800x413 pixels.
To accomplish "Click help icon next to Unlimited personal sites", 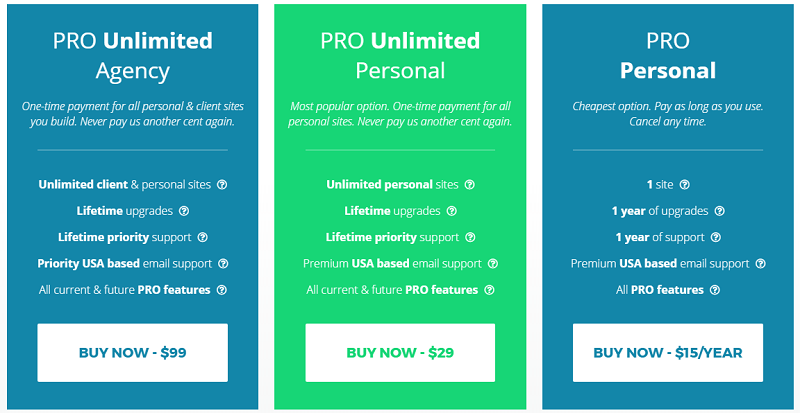I will pos(470,185).
